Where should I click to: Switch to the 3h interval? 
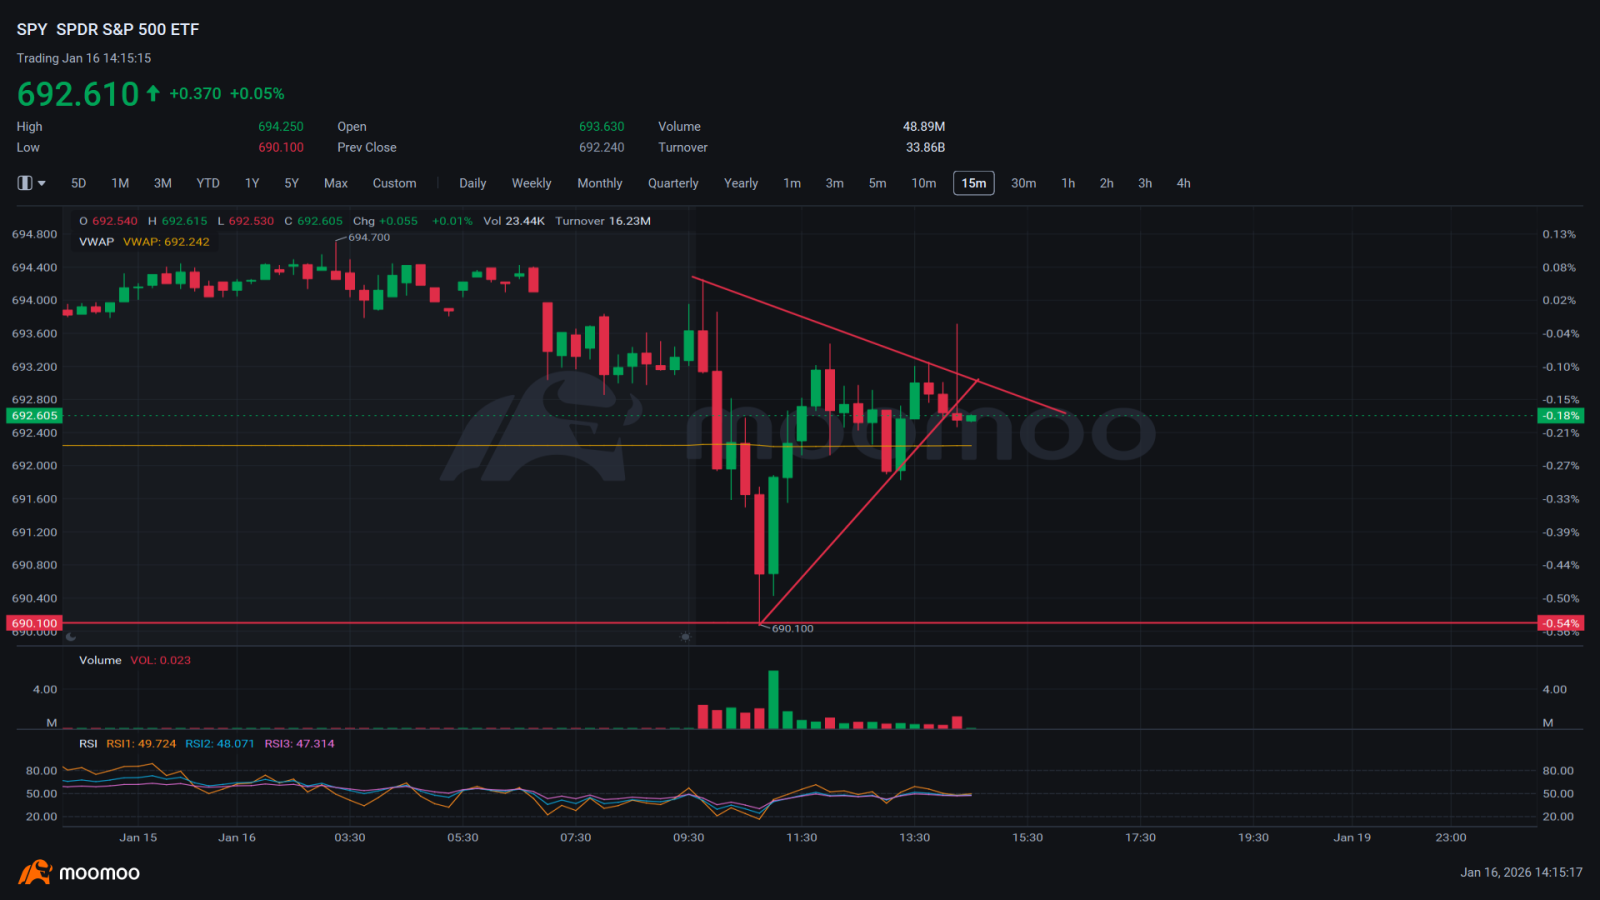tap(1145, 183)
